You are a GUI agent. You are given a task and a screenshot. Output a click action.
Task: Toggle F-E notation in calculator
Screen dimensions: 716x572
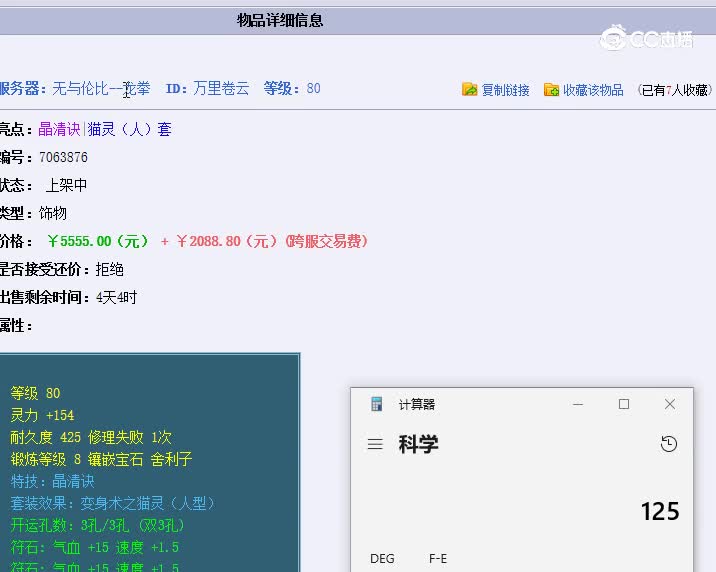coord(438,558)
